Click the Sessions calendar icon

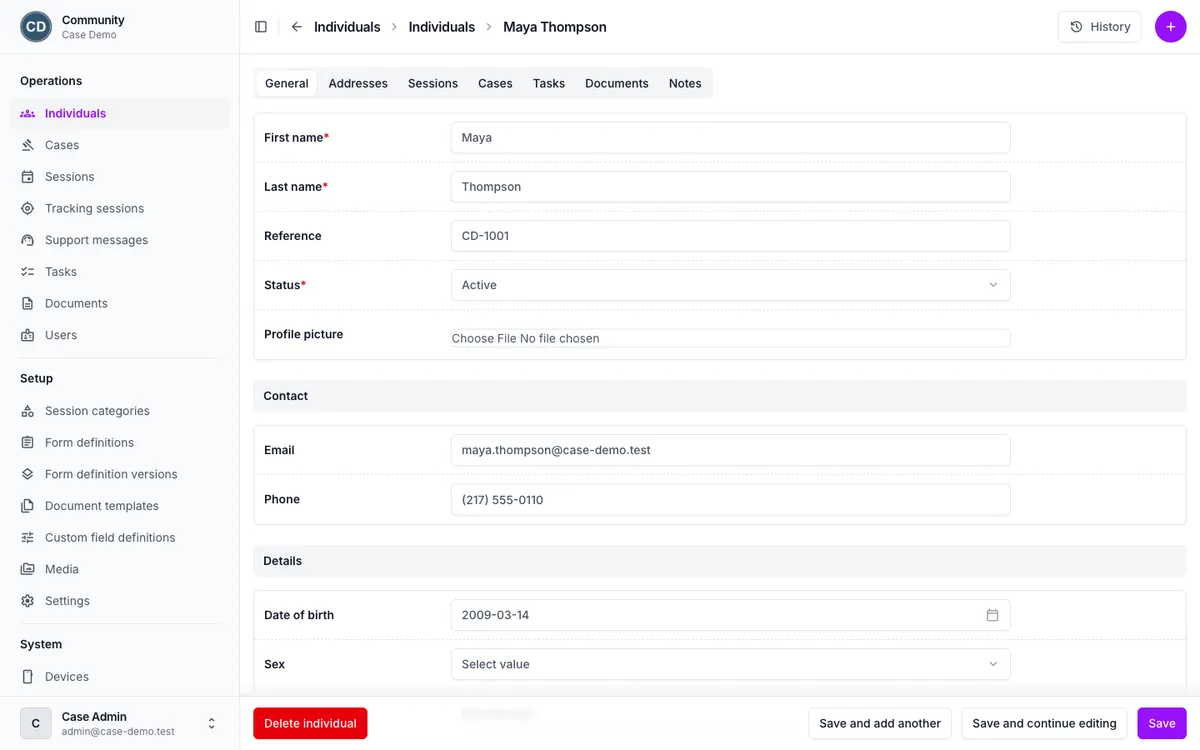[27, 177]
